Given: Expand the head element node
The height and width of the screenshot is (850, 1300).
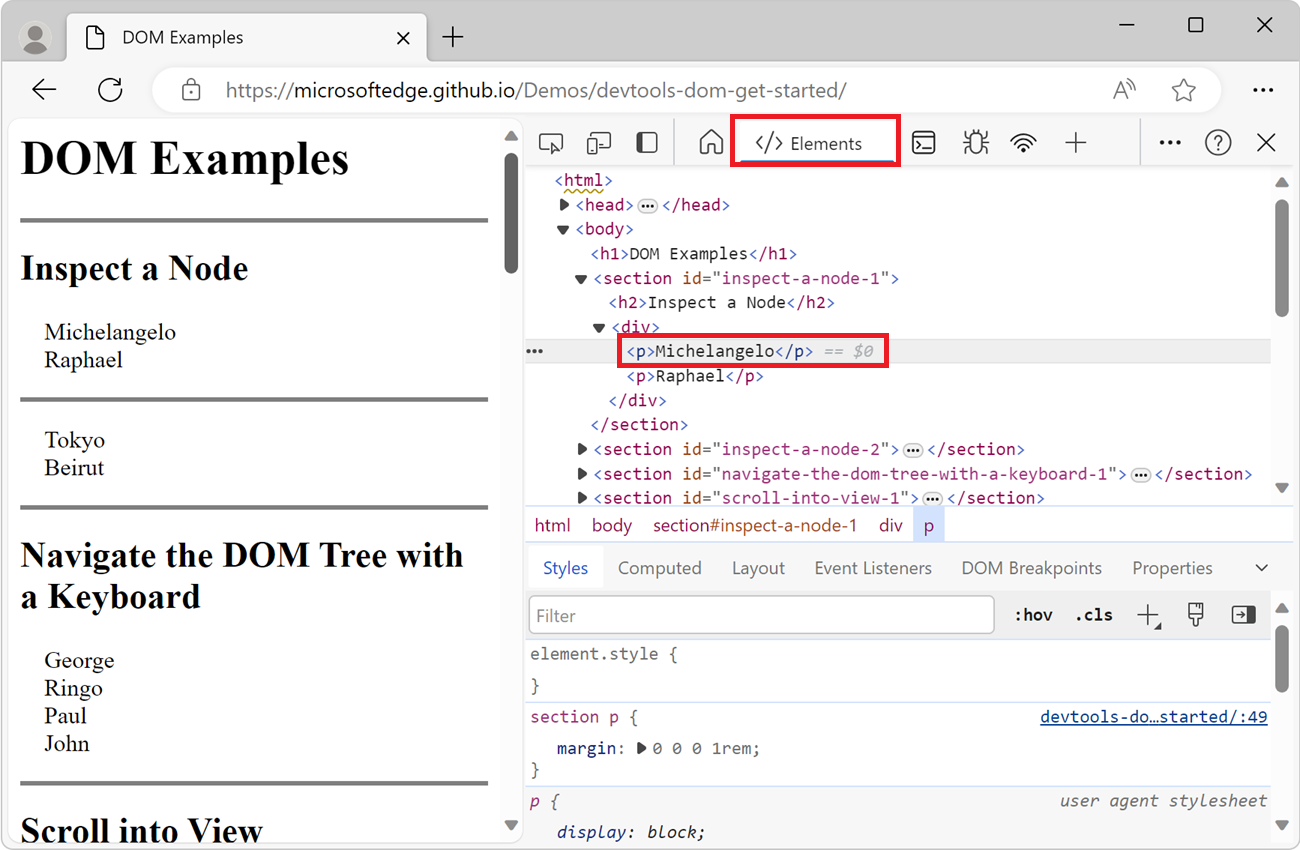Looking at the screenshot, I should point(565,205).
